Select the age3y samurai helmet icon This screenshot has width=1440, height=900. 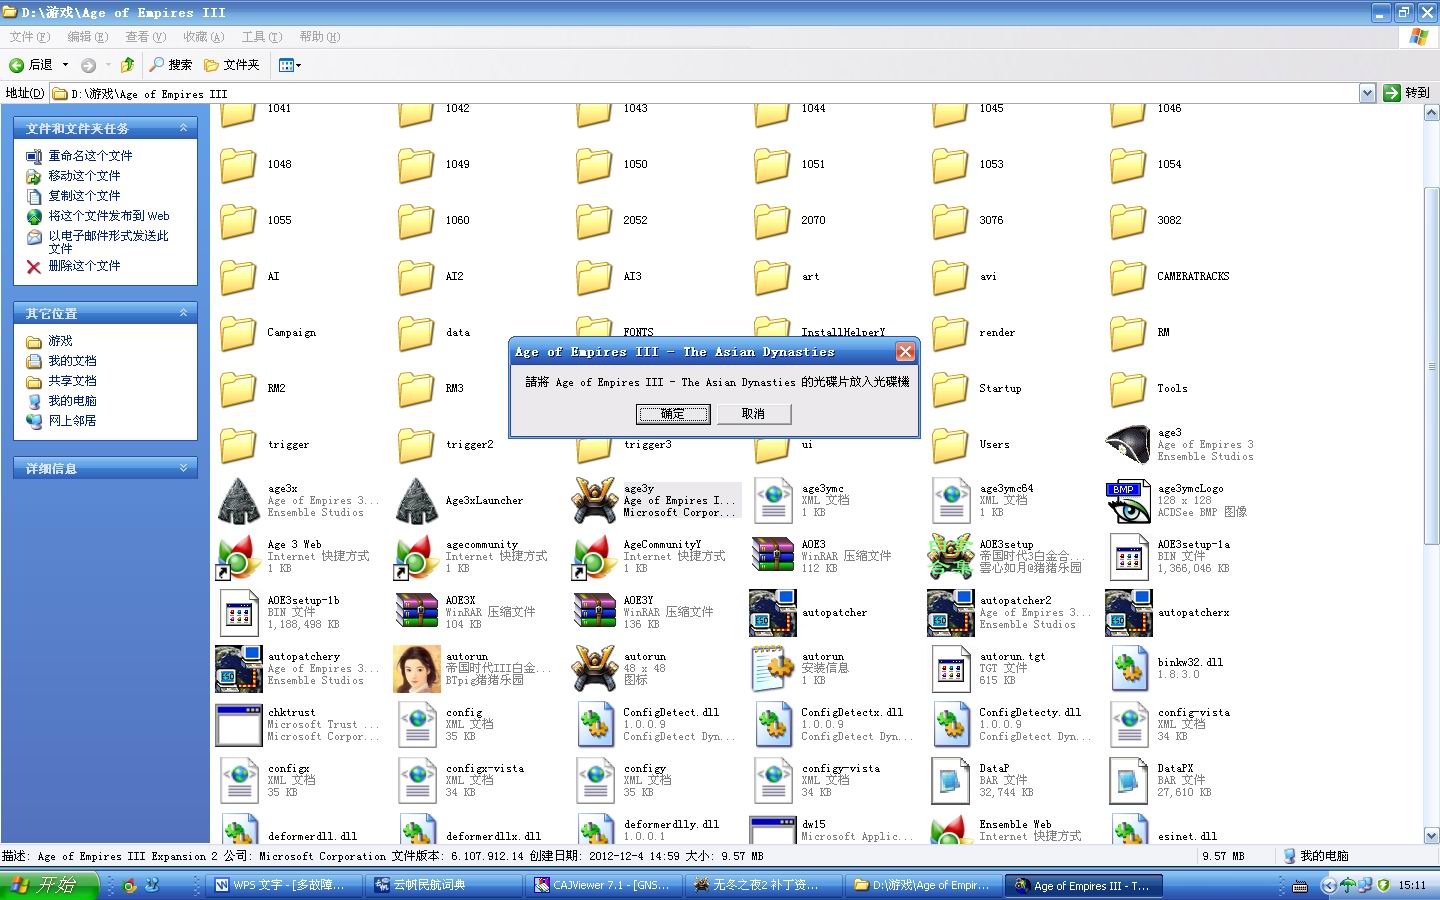pos(595,501)
